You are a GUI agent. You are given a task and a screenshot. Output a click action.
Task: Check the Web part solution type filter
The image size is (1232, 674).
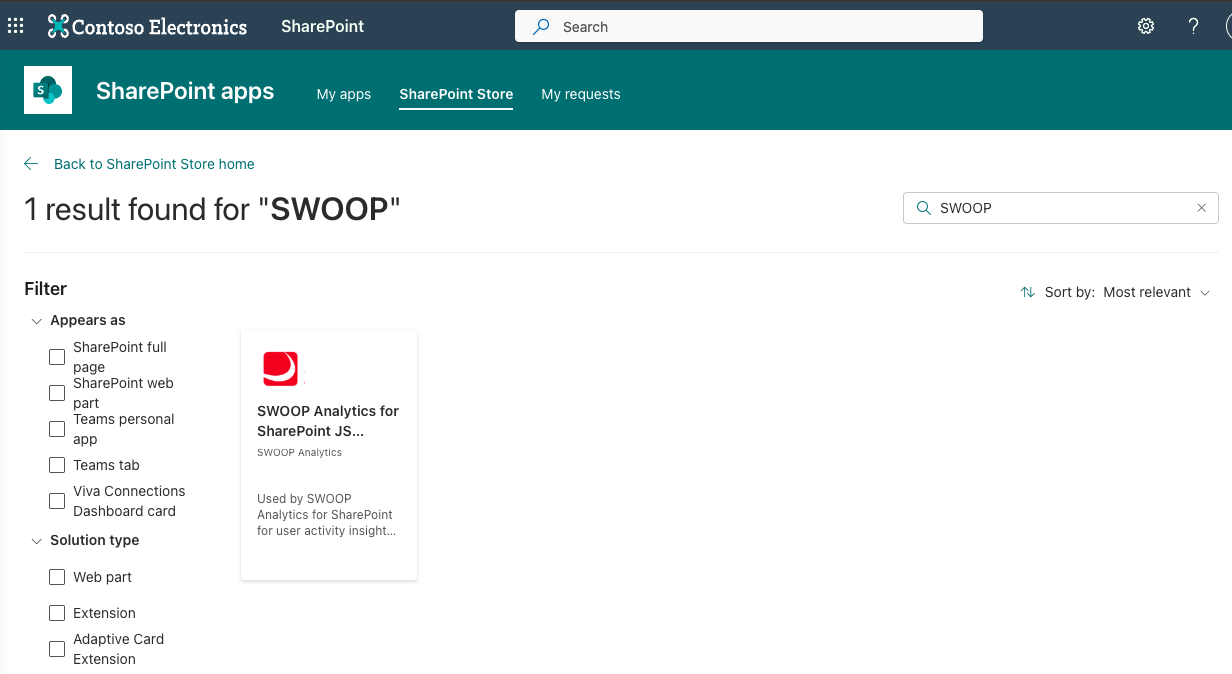click(x=57, y=577)
